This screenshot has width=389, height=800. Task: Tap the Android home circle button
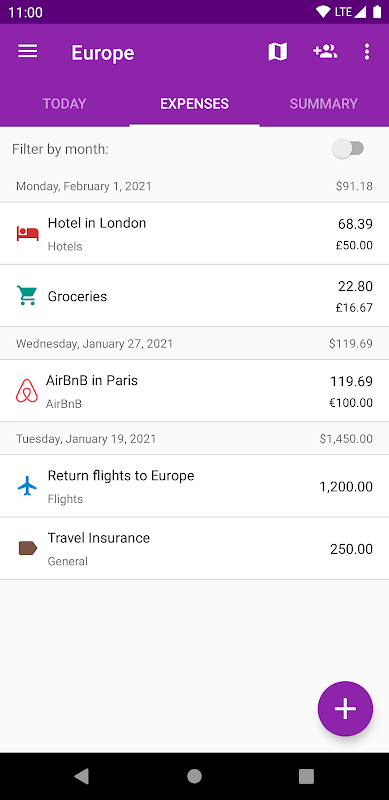[194, 776]
